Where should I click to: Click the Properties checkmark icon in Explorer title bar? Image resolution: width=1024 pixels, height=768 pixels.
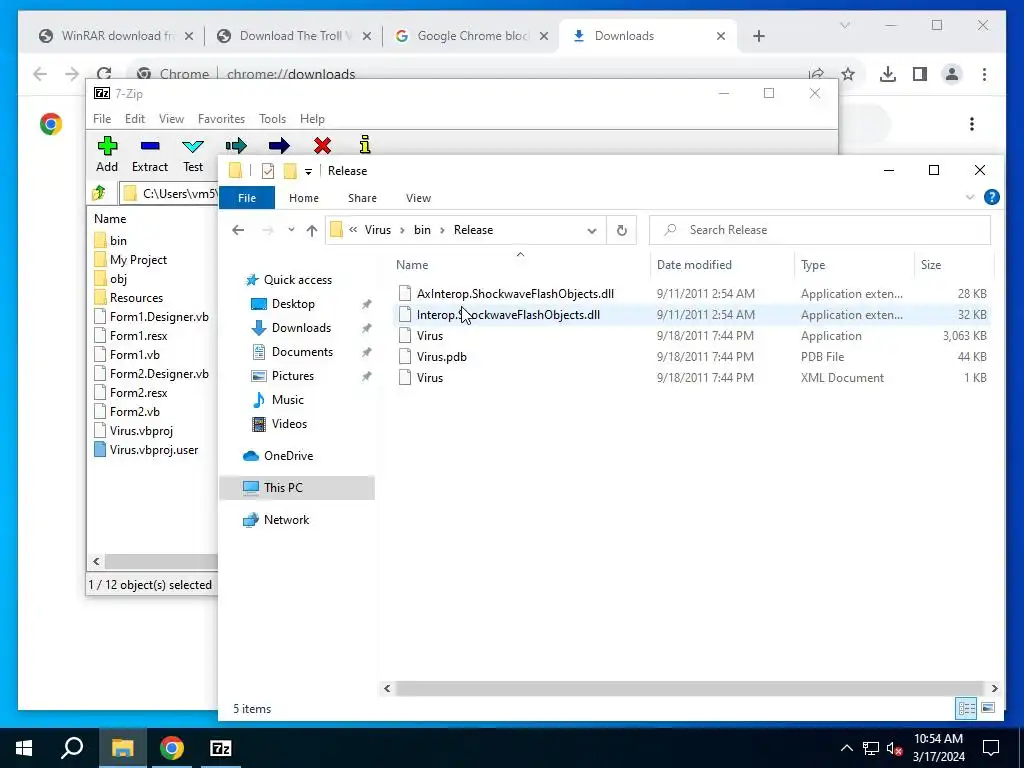coord(268,171)
